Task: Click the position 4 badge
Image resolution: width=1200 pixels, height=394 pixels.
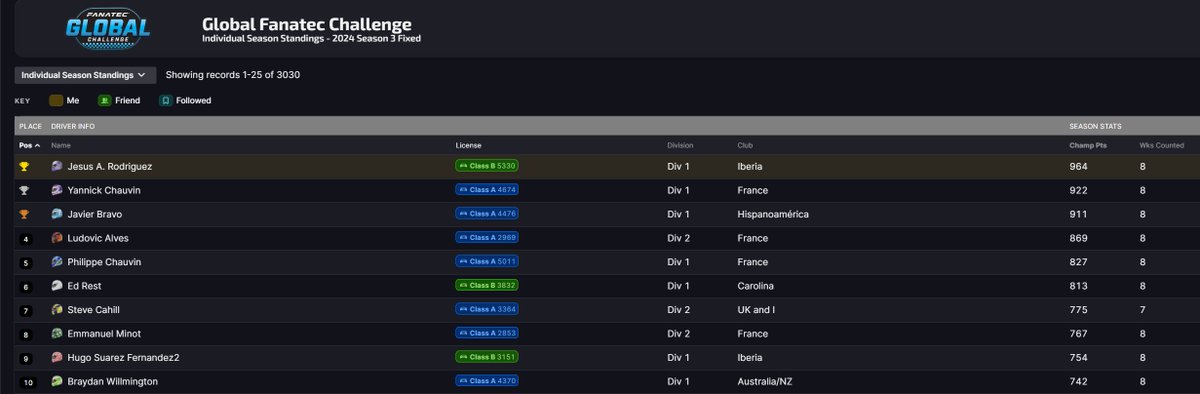Action: [25, 239]
